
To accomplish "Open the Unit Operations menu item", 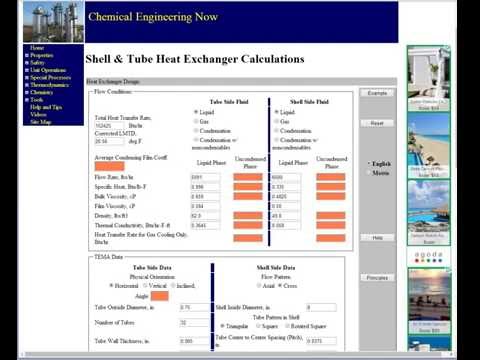I will tap(48, 70).
